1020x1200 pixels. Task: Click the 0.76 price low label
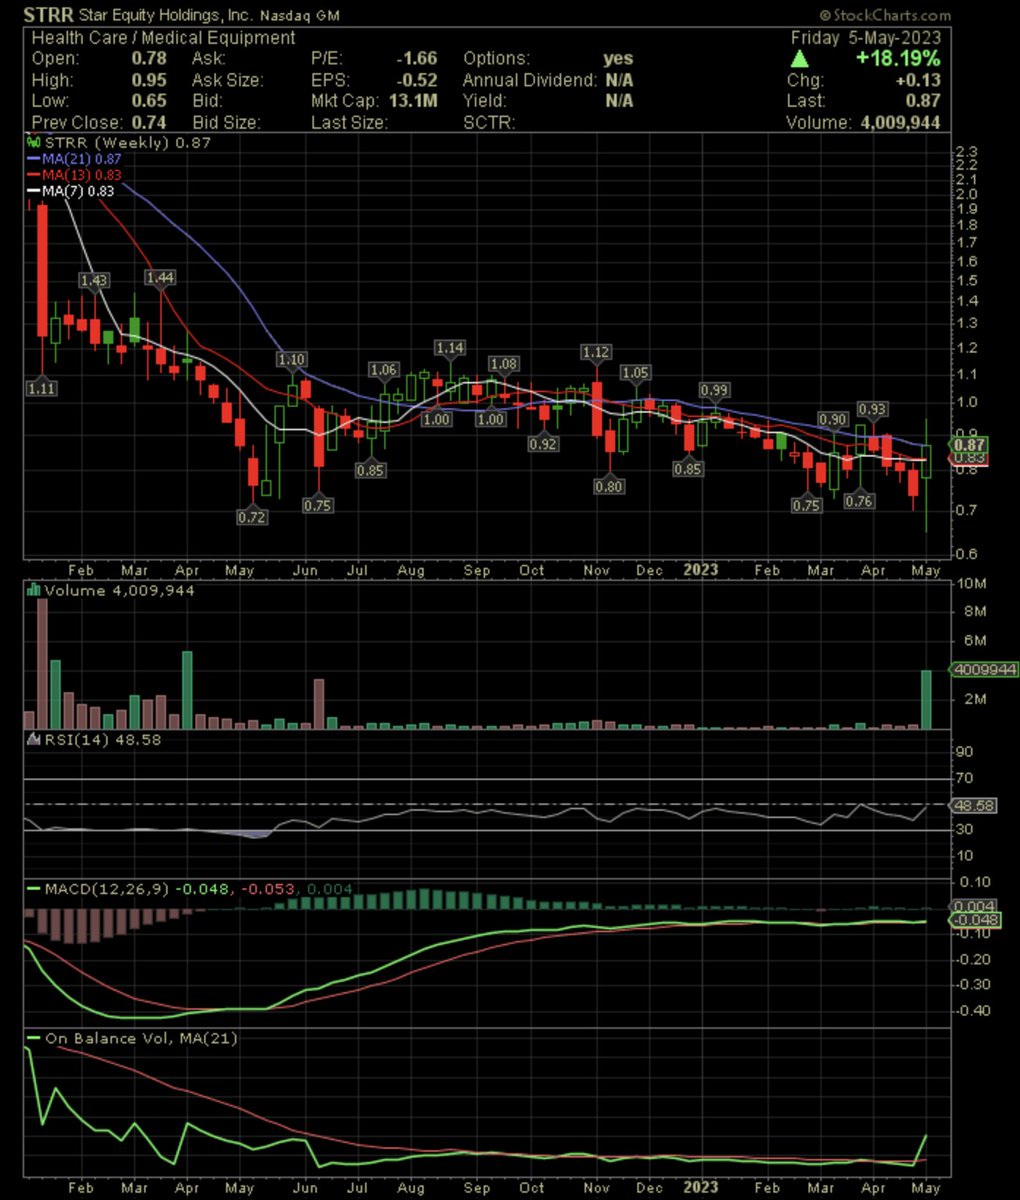pos(859,501)
